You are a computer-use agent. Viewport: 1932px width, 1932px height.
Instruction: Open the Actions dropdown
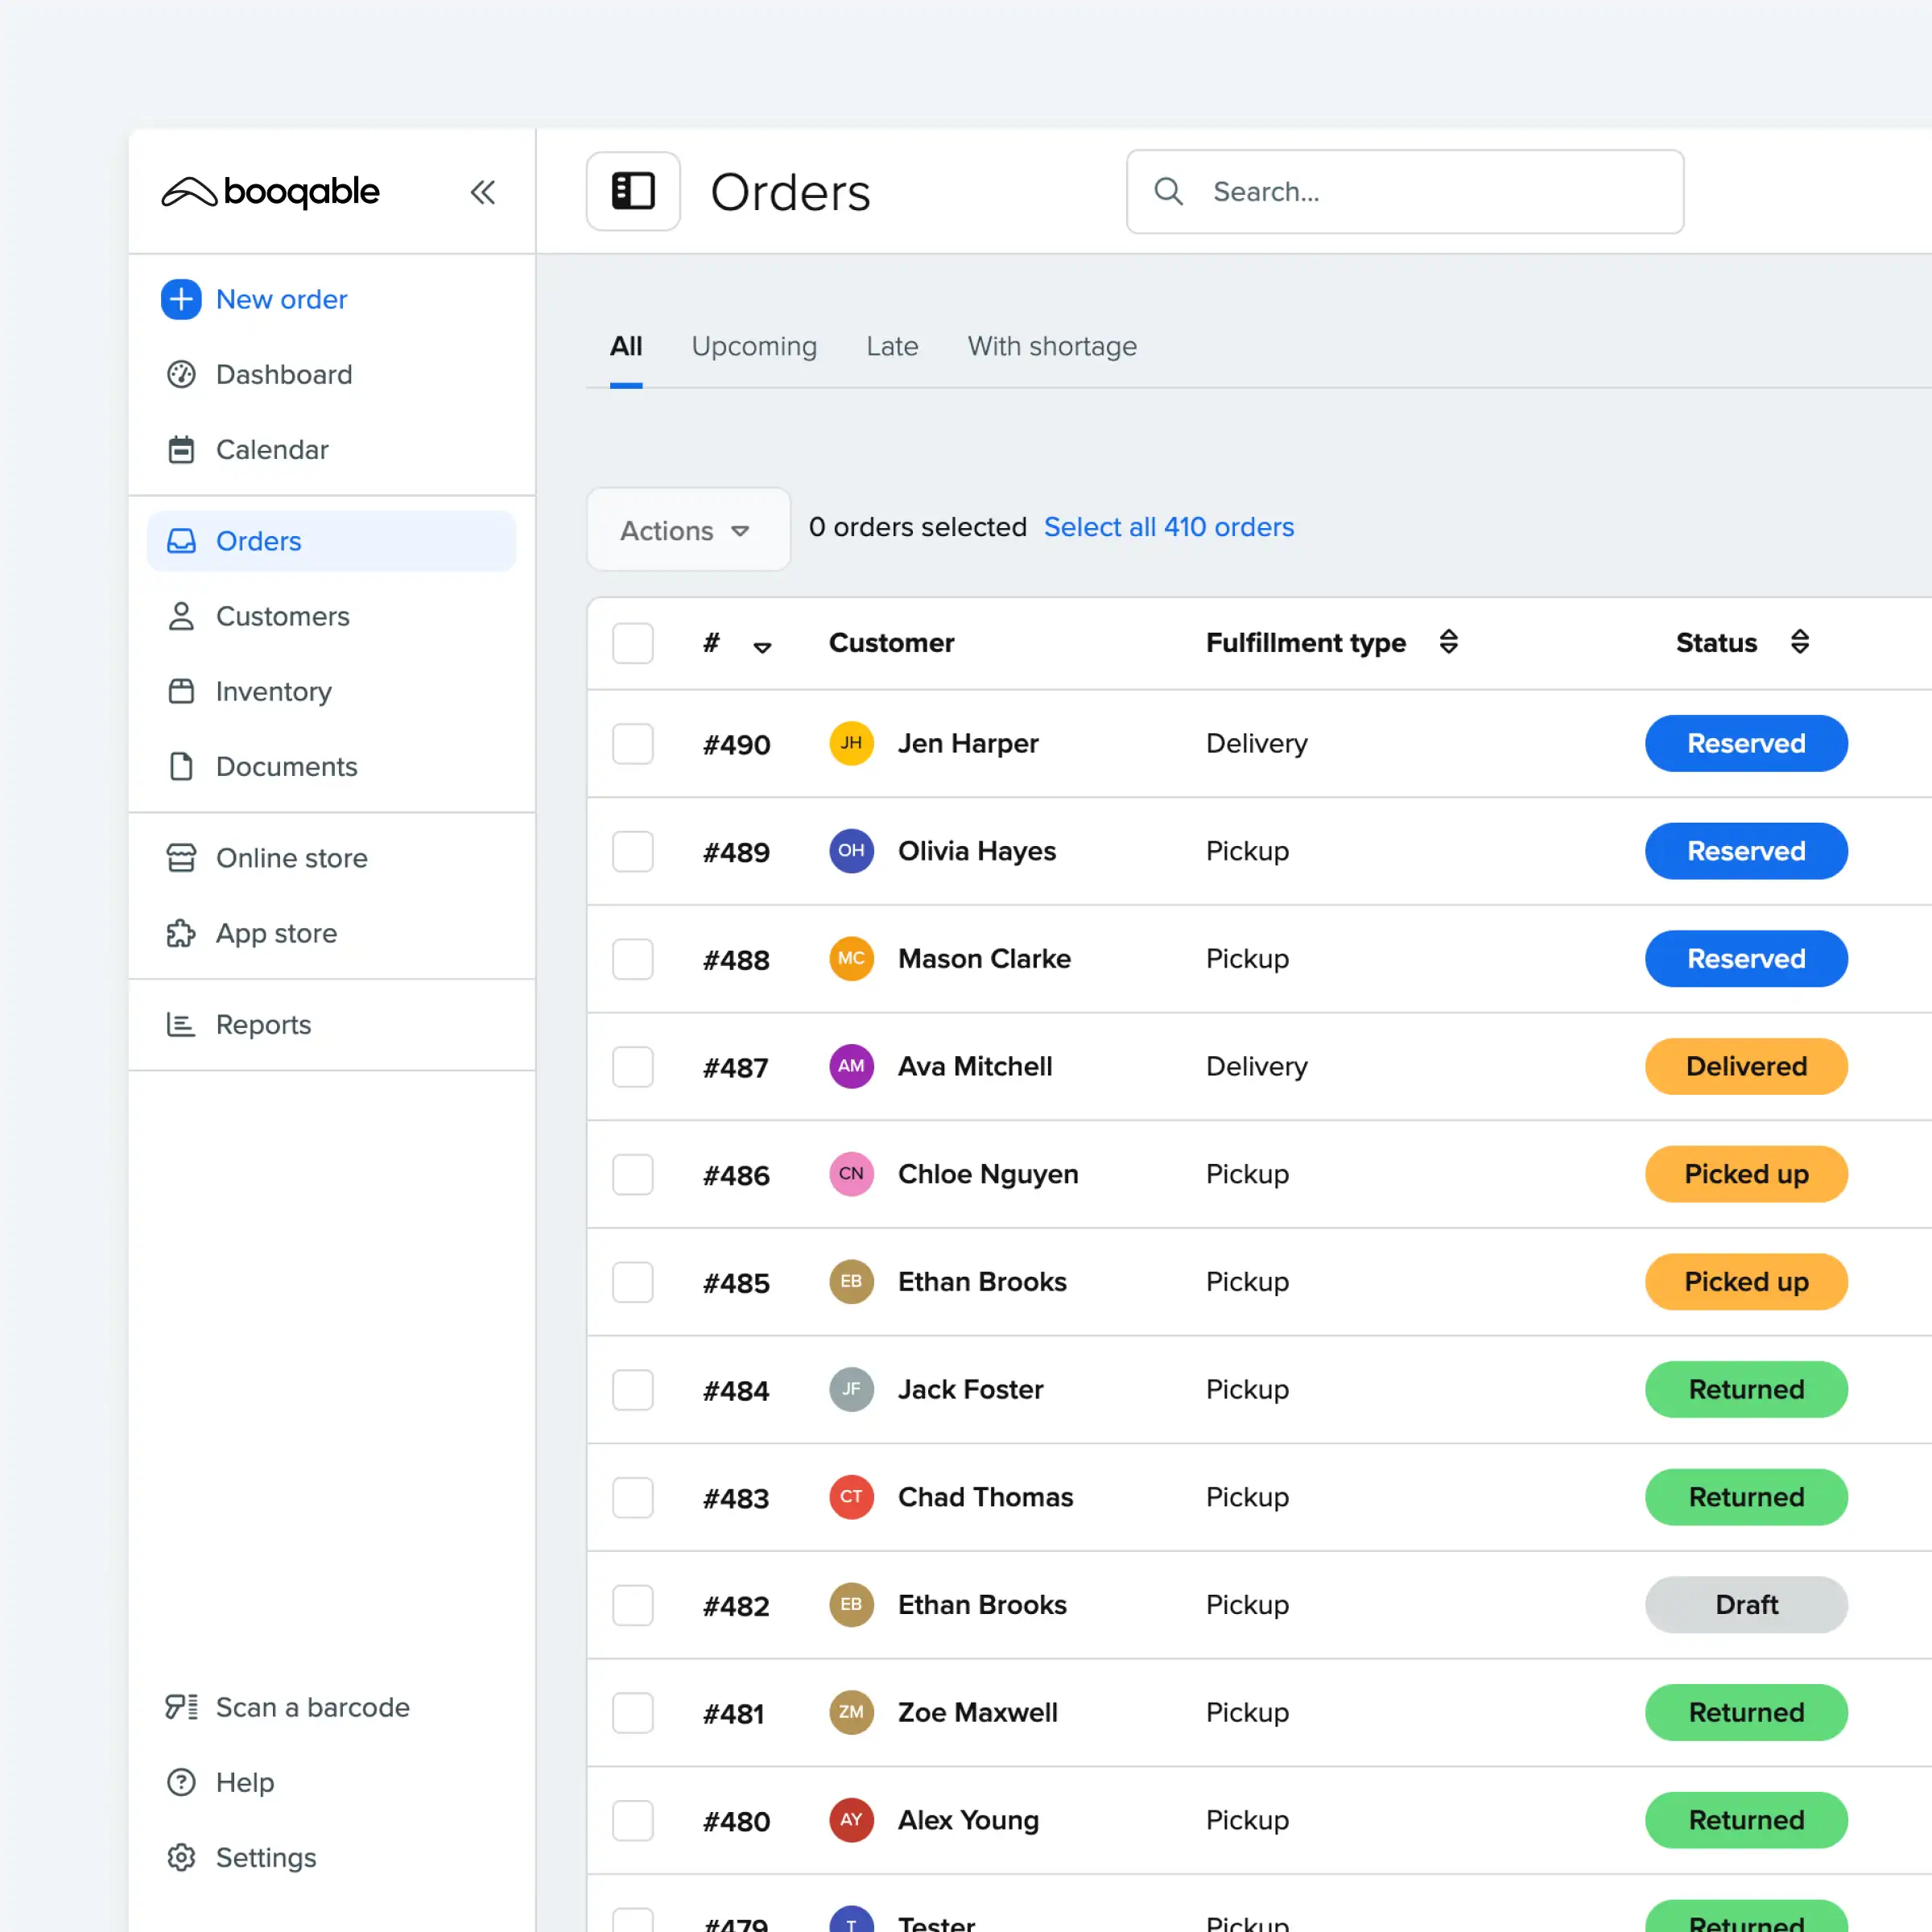pyautogui.click(x=687, y=530)
